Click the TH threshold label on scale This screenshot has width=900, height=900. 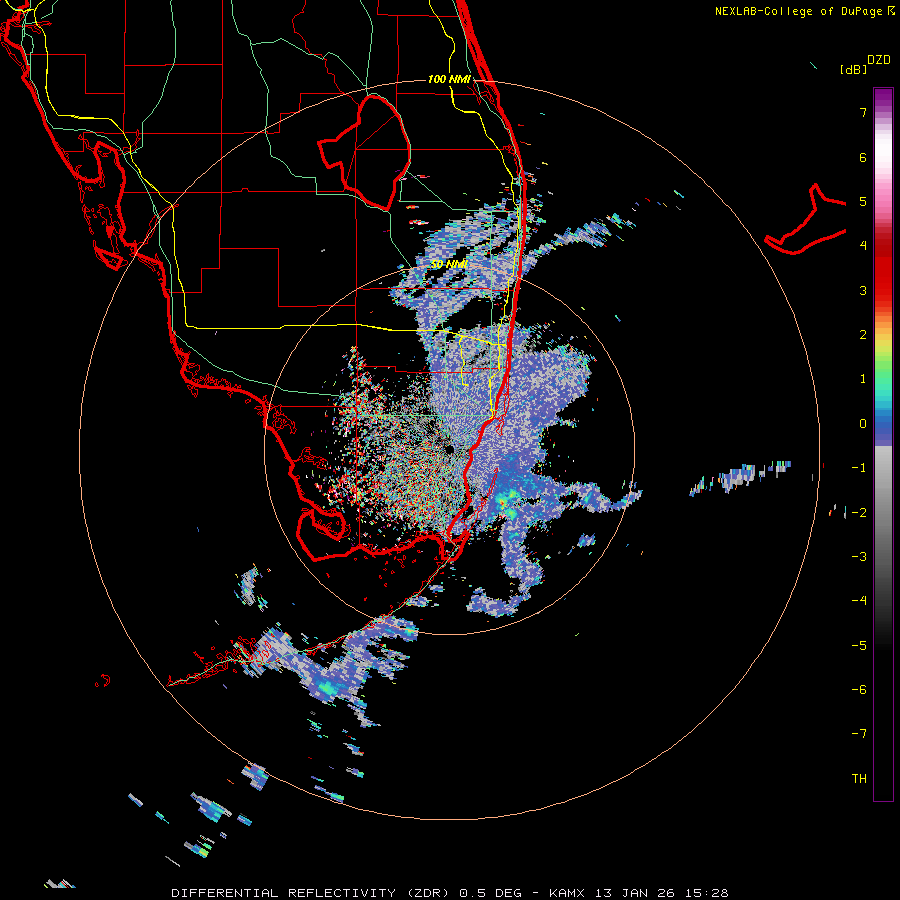[x=859, y=779]
